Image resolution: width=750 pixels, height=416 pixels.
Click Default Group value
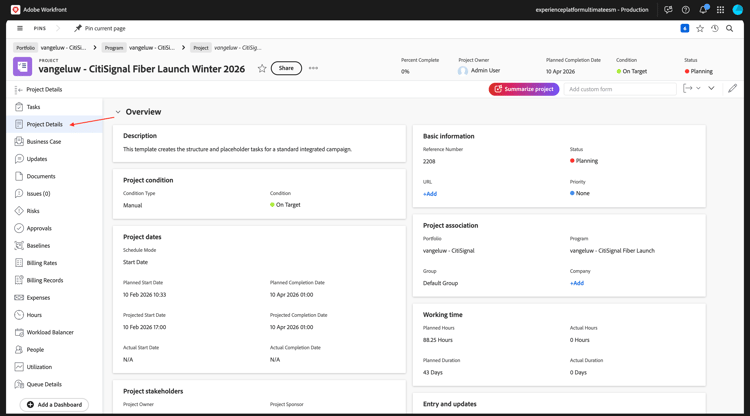pos(440,283)
